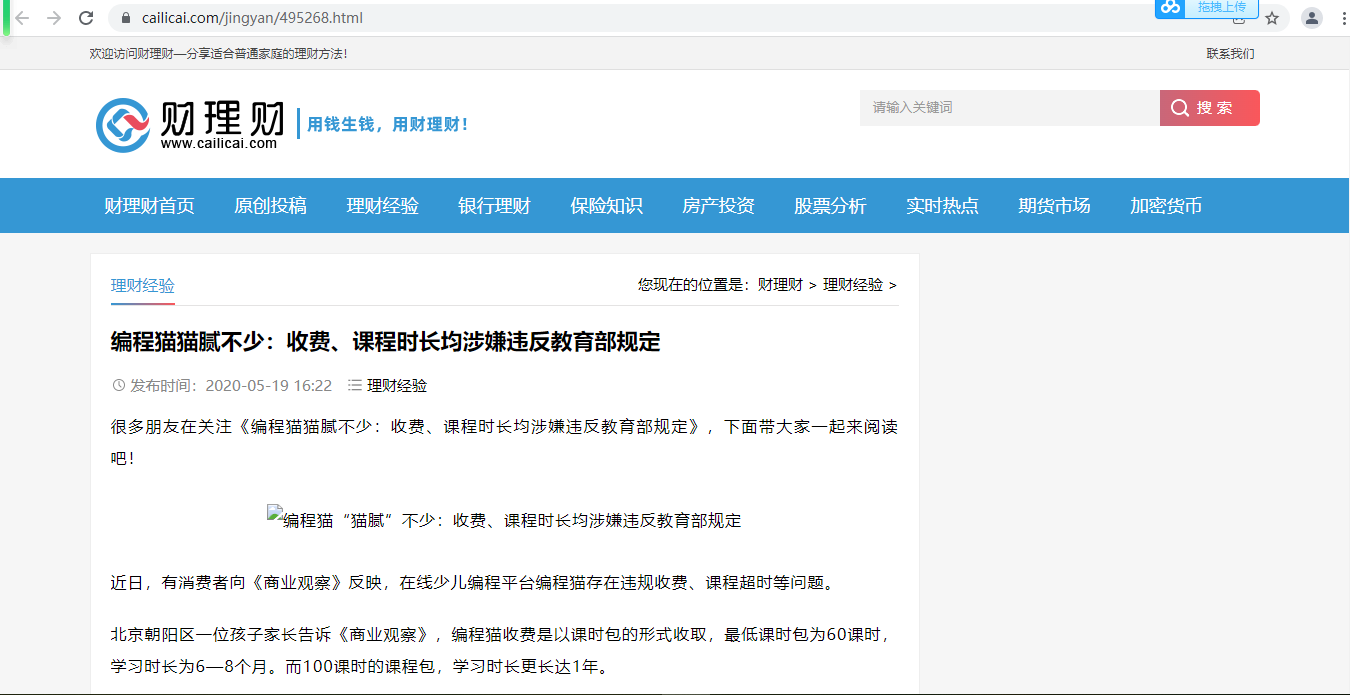
Task: Open 股票分析 navigation item
Action: pyautogui.click(x=830, y=206)
